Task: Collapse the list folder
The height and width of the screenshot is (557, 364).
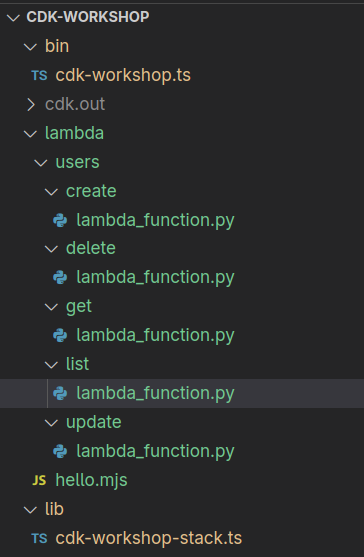Action: 51,364
